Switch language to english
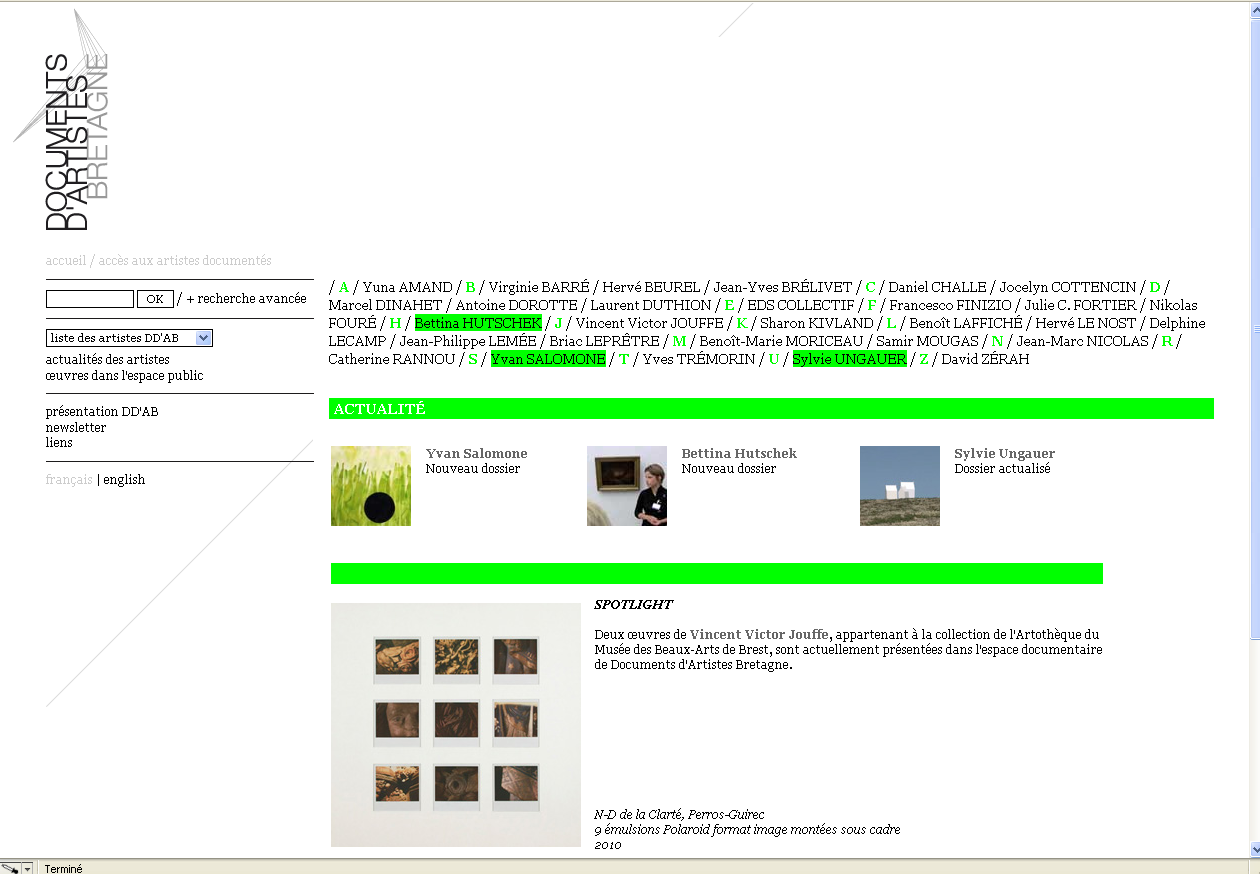 (124, 479)
